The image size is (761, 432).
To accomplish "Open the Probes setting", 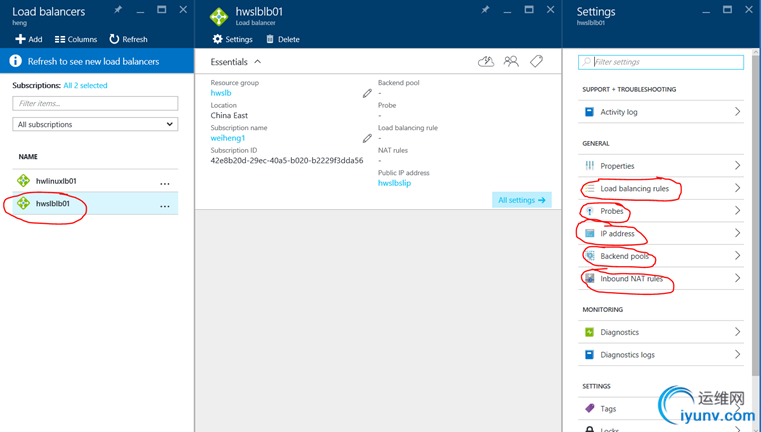I will point(661,211).
